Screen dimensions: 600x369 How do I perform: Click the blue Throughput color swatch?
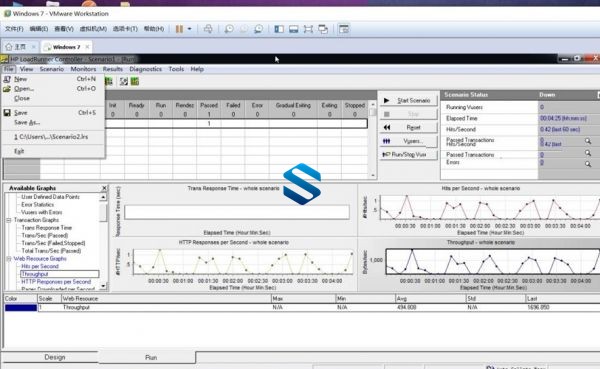(x=21, y=308)
